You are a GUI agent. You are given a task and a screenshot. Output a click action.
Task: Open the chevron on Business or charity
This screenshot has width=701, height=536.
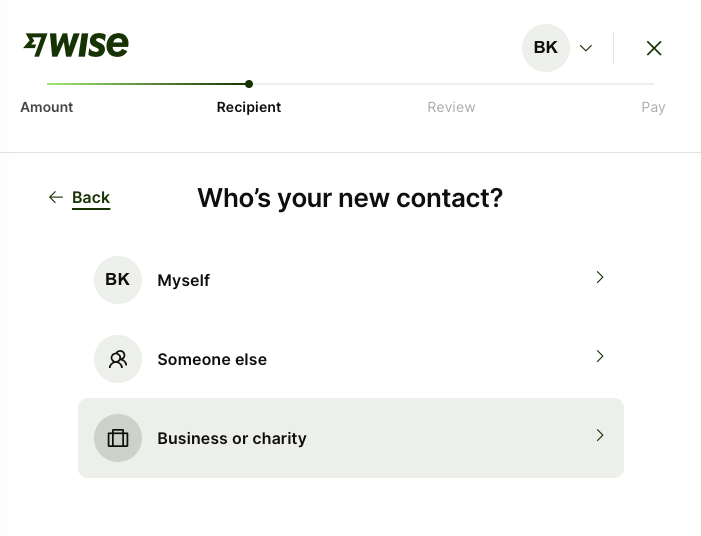(600, 435)
